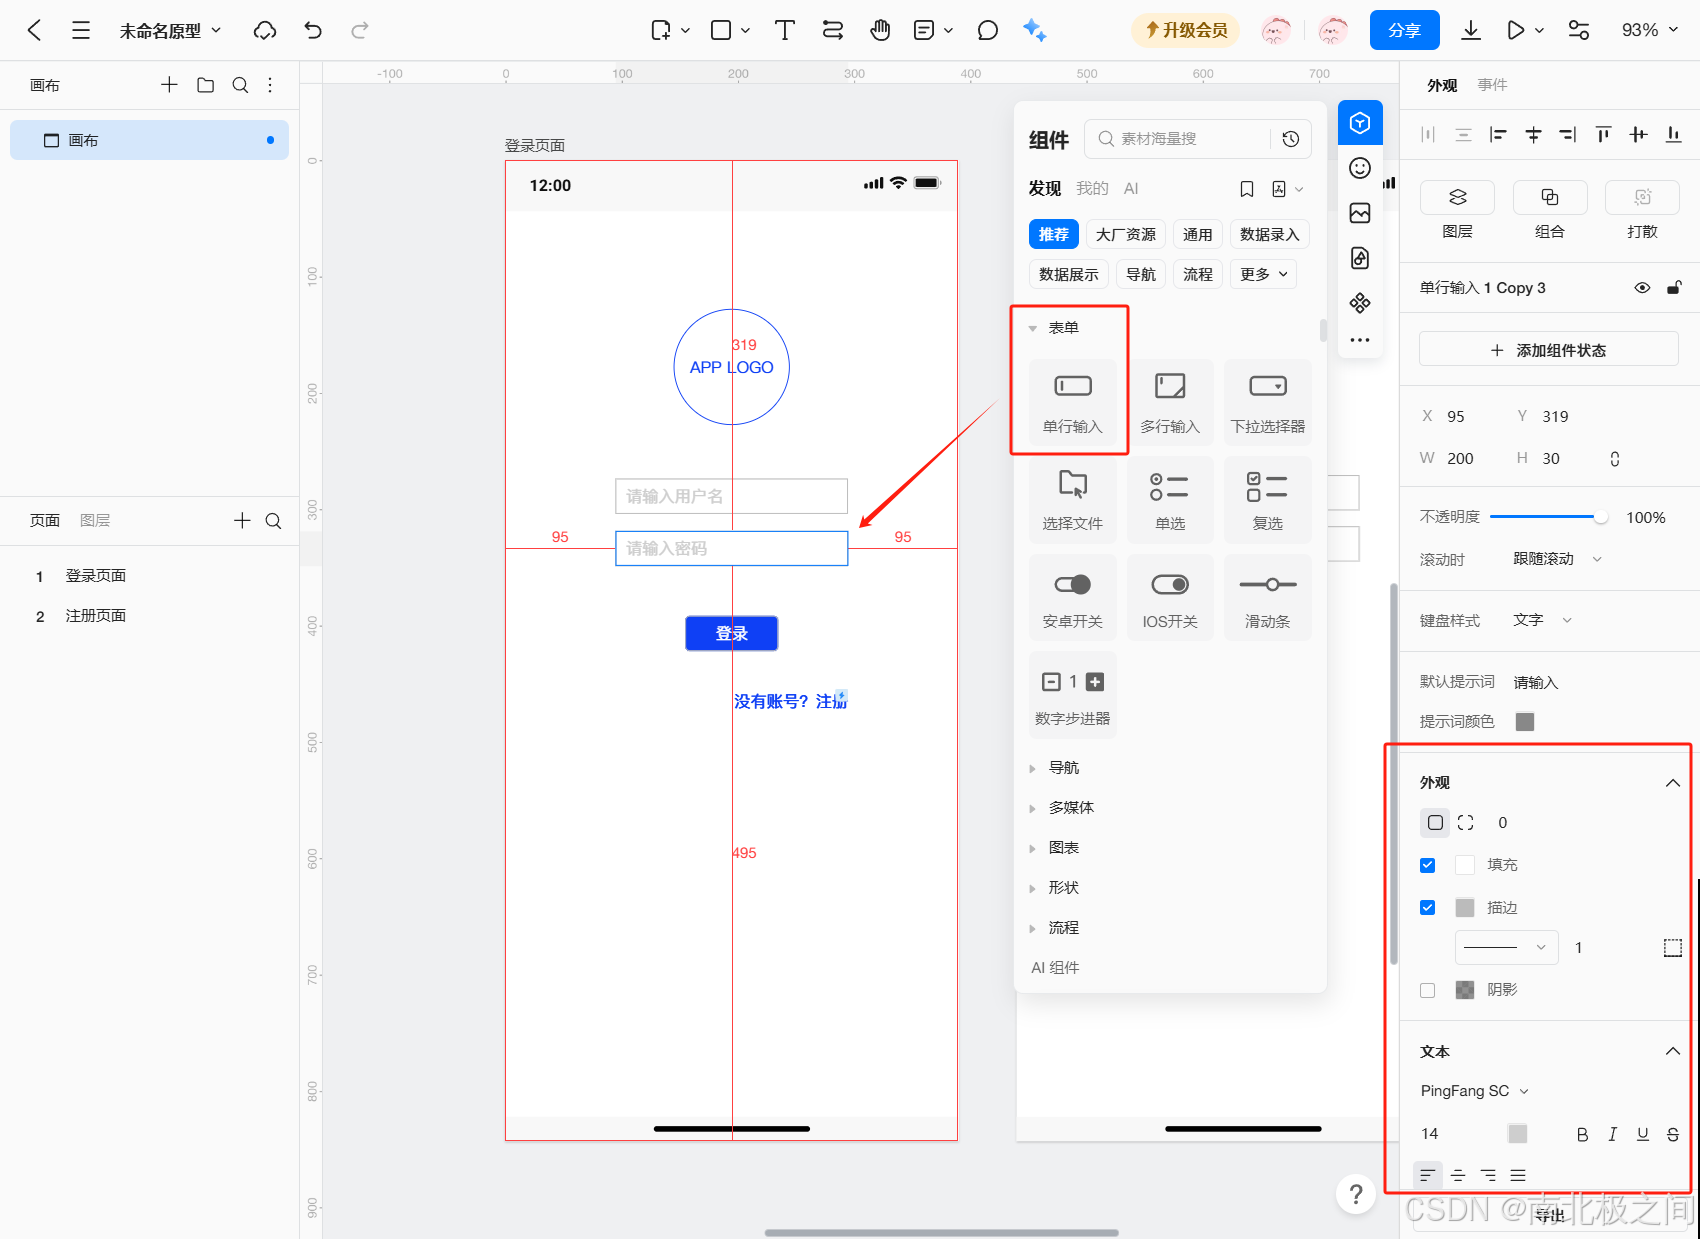This screenshot has width=1700, height=1239.
Task: Toggle italic text formatting
Action: 1613,1134
